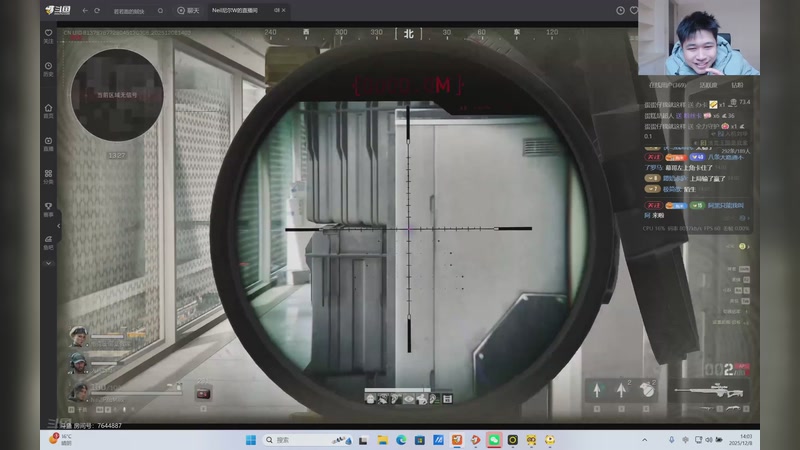
Task: Click the magnifier icon in the top search box
Action: click(x=160, y=11)
